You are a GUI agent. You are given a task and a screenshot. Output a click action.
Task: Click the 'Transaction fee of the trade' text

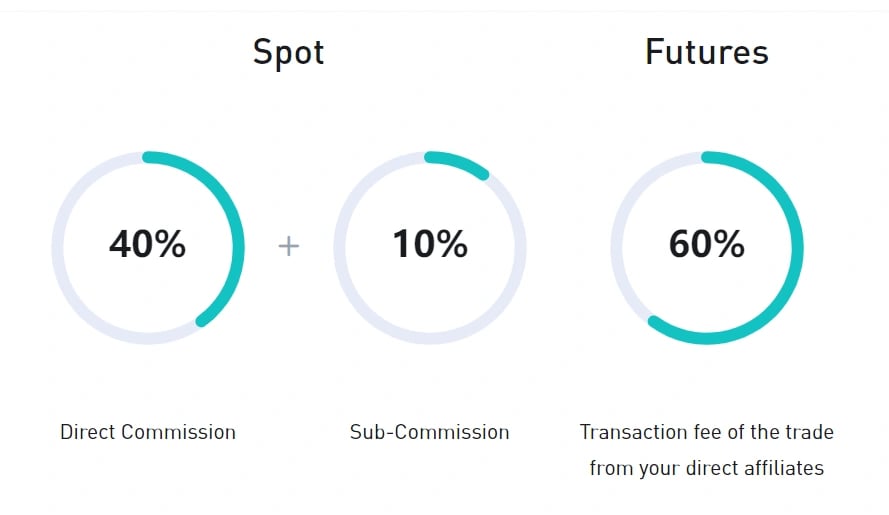(706, 432)
